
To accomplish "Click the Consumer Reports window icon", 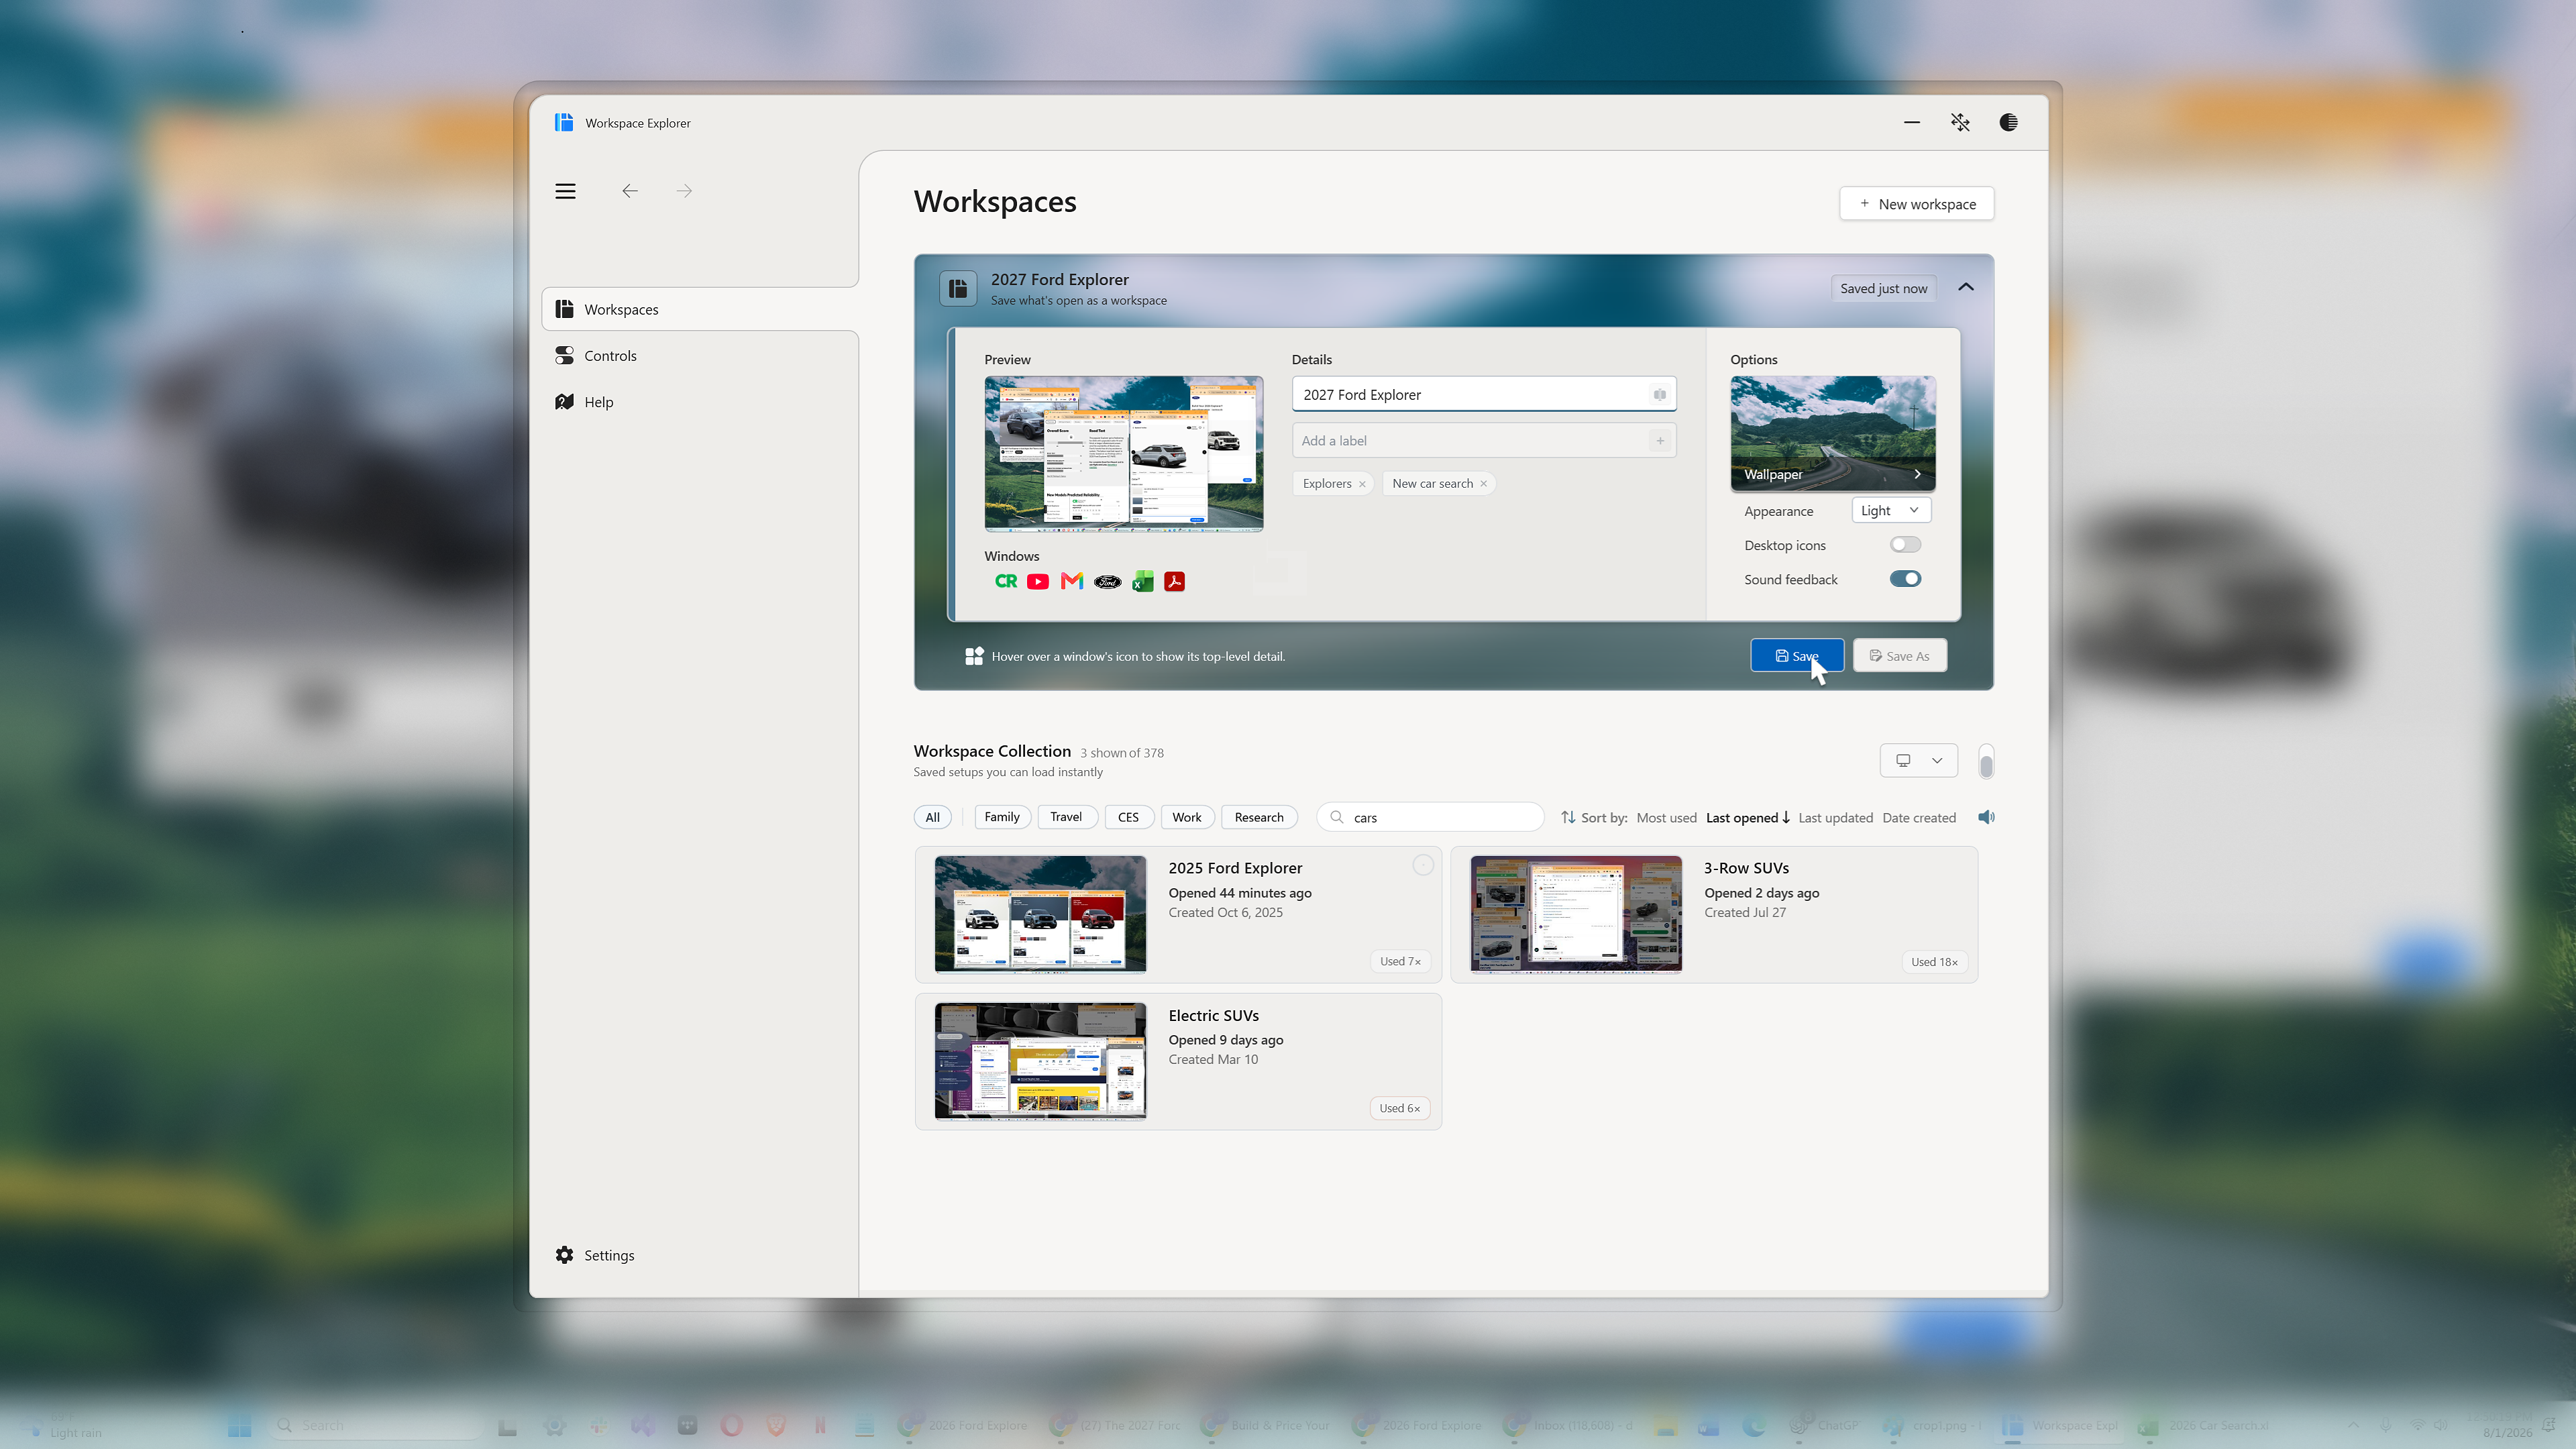I will pos(1006,581).
